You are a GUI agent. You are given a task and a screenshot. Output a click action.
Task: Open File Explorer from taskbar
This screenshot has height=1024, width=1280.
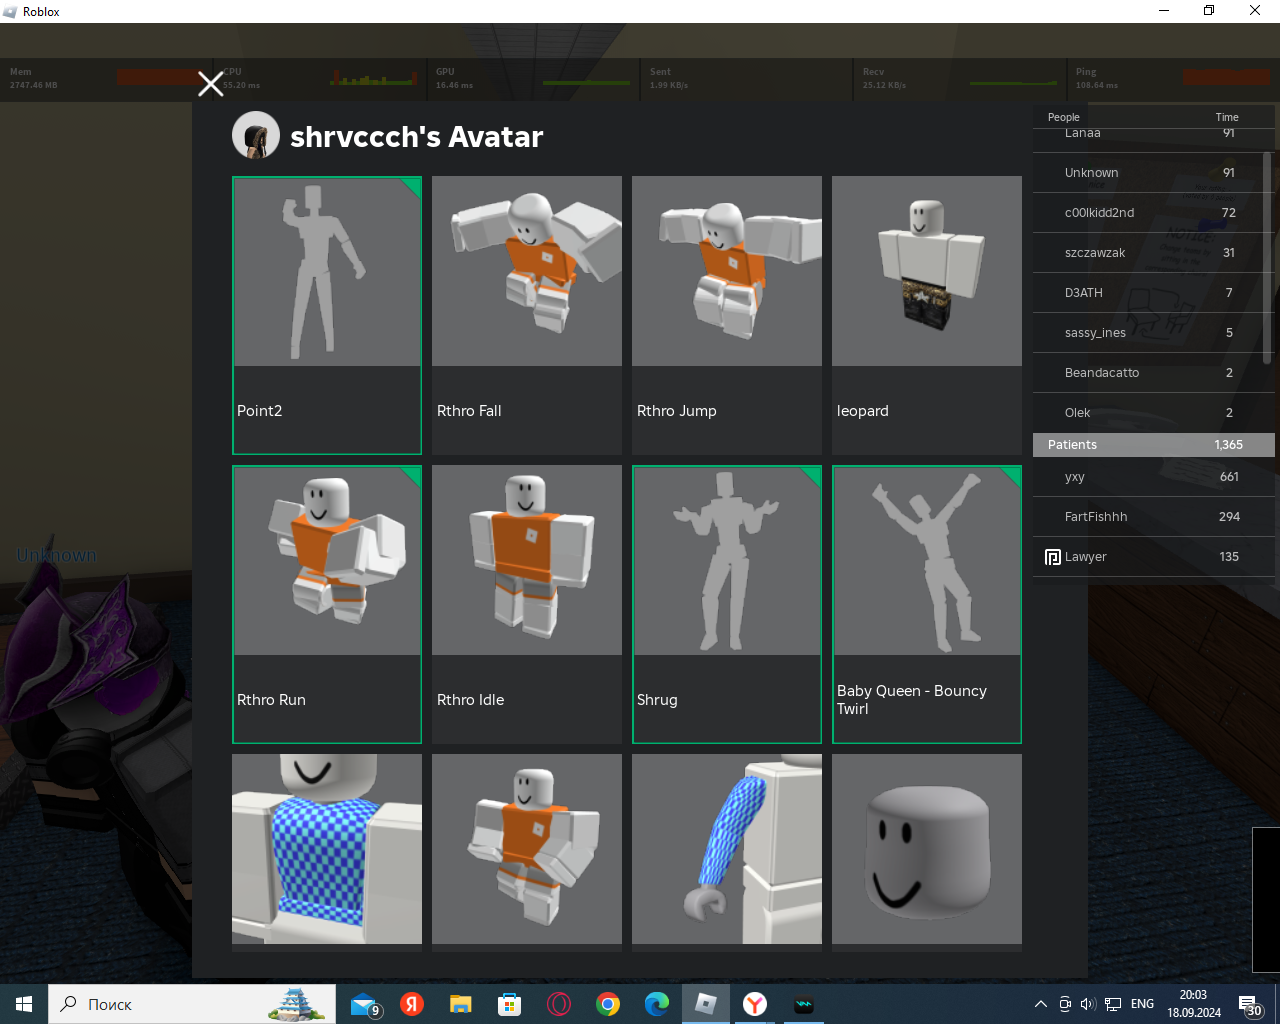pyautogui.click(x=460, y=1004)
